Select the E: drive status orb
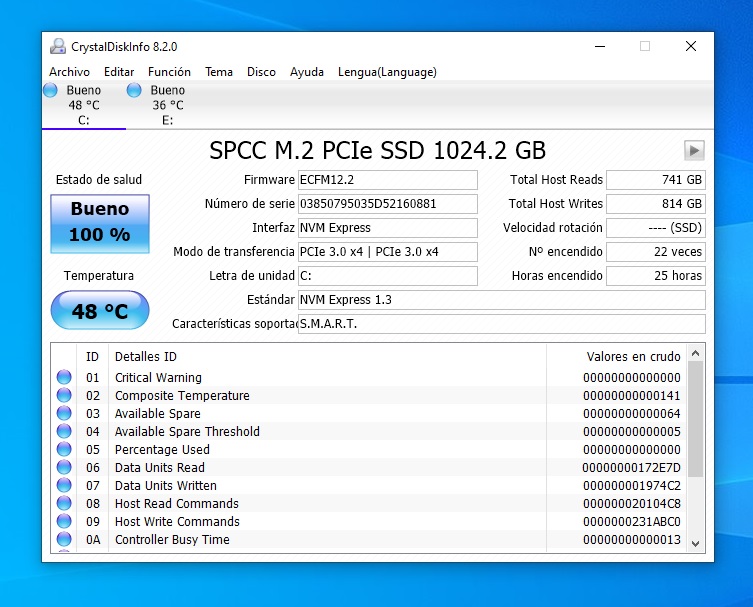753x607 pixels. tap(134, 91)
